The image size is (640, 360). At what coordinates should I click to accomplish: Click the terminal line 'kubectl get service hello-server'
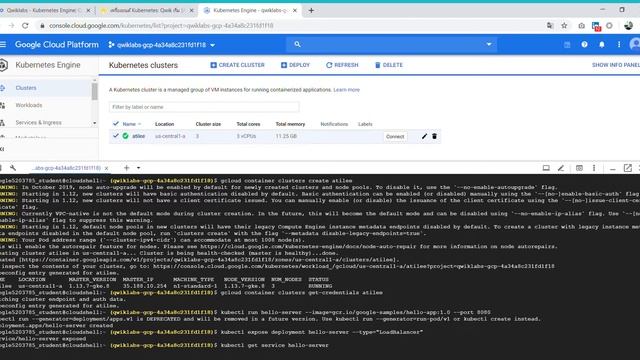274,345
